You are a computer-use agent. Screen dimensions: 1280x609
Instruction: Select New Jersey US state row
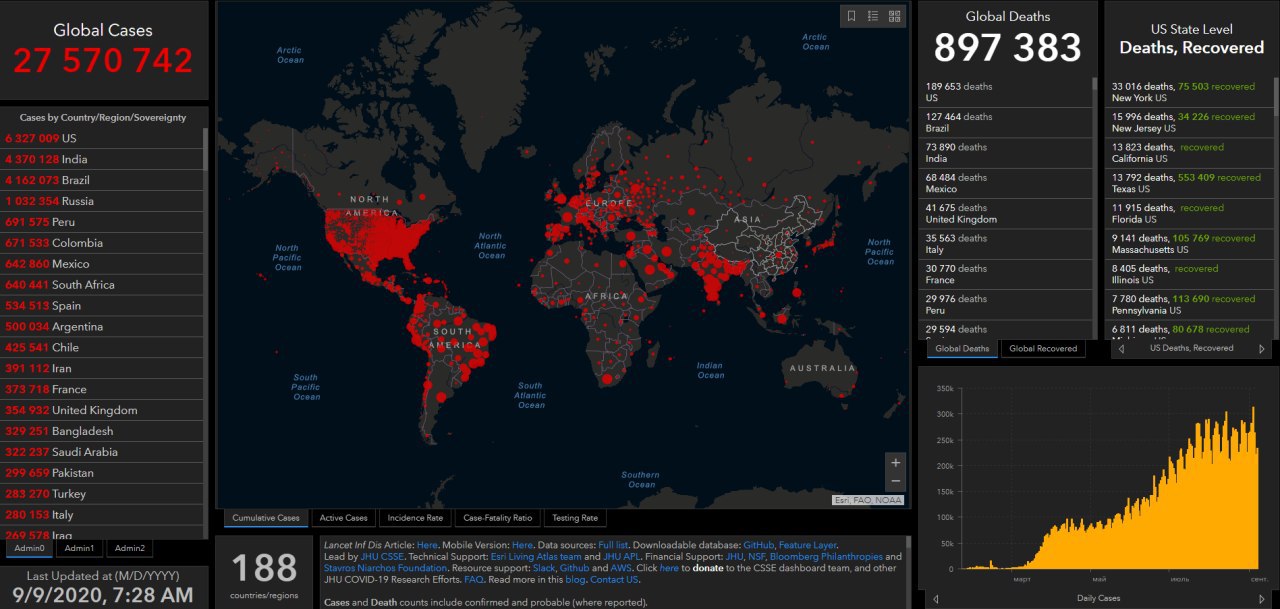(x=1188, y=122)
